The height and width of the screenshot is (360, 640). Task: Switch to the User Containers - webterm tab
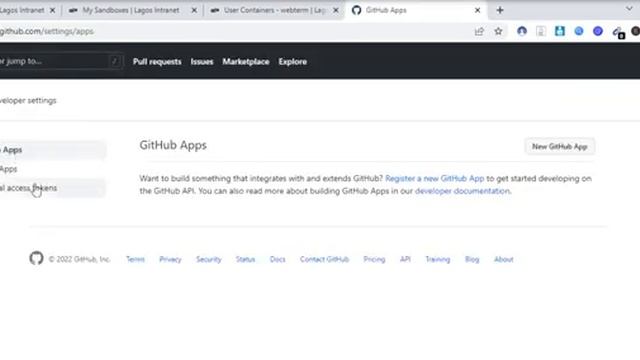(x=274, y=10)
